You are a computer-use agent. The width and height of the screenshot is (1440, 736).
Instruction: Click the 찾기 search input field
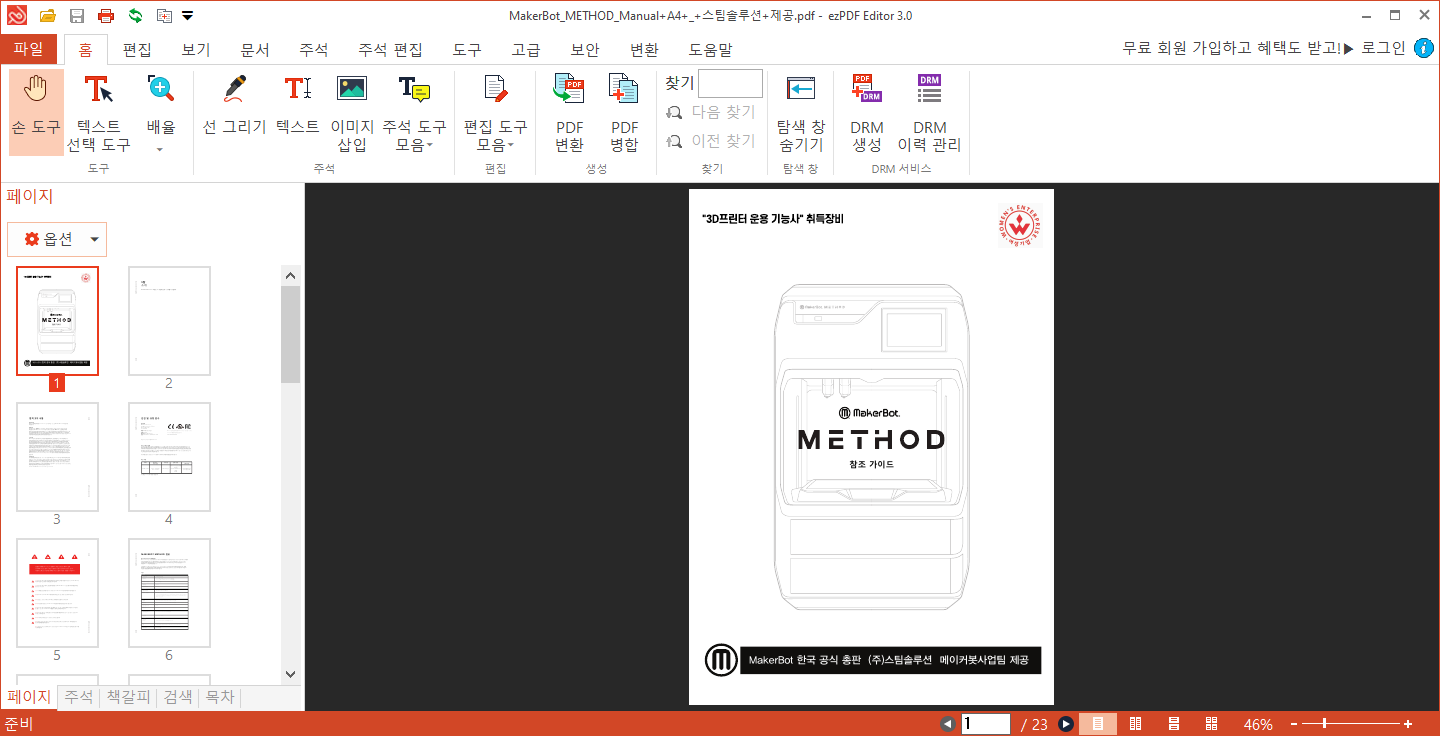pos(730,84)
